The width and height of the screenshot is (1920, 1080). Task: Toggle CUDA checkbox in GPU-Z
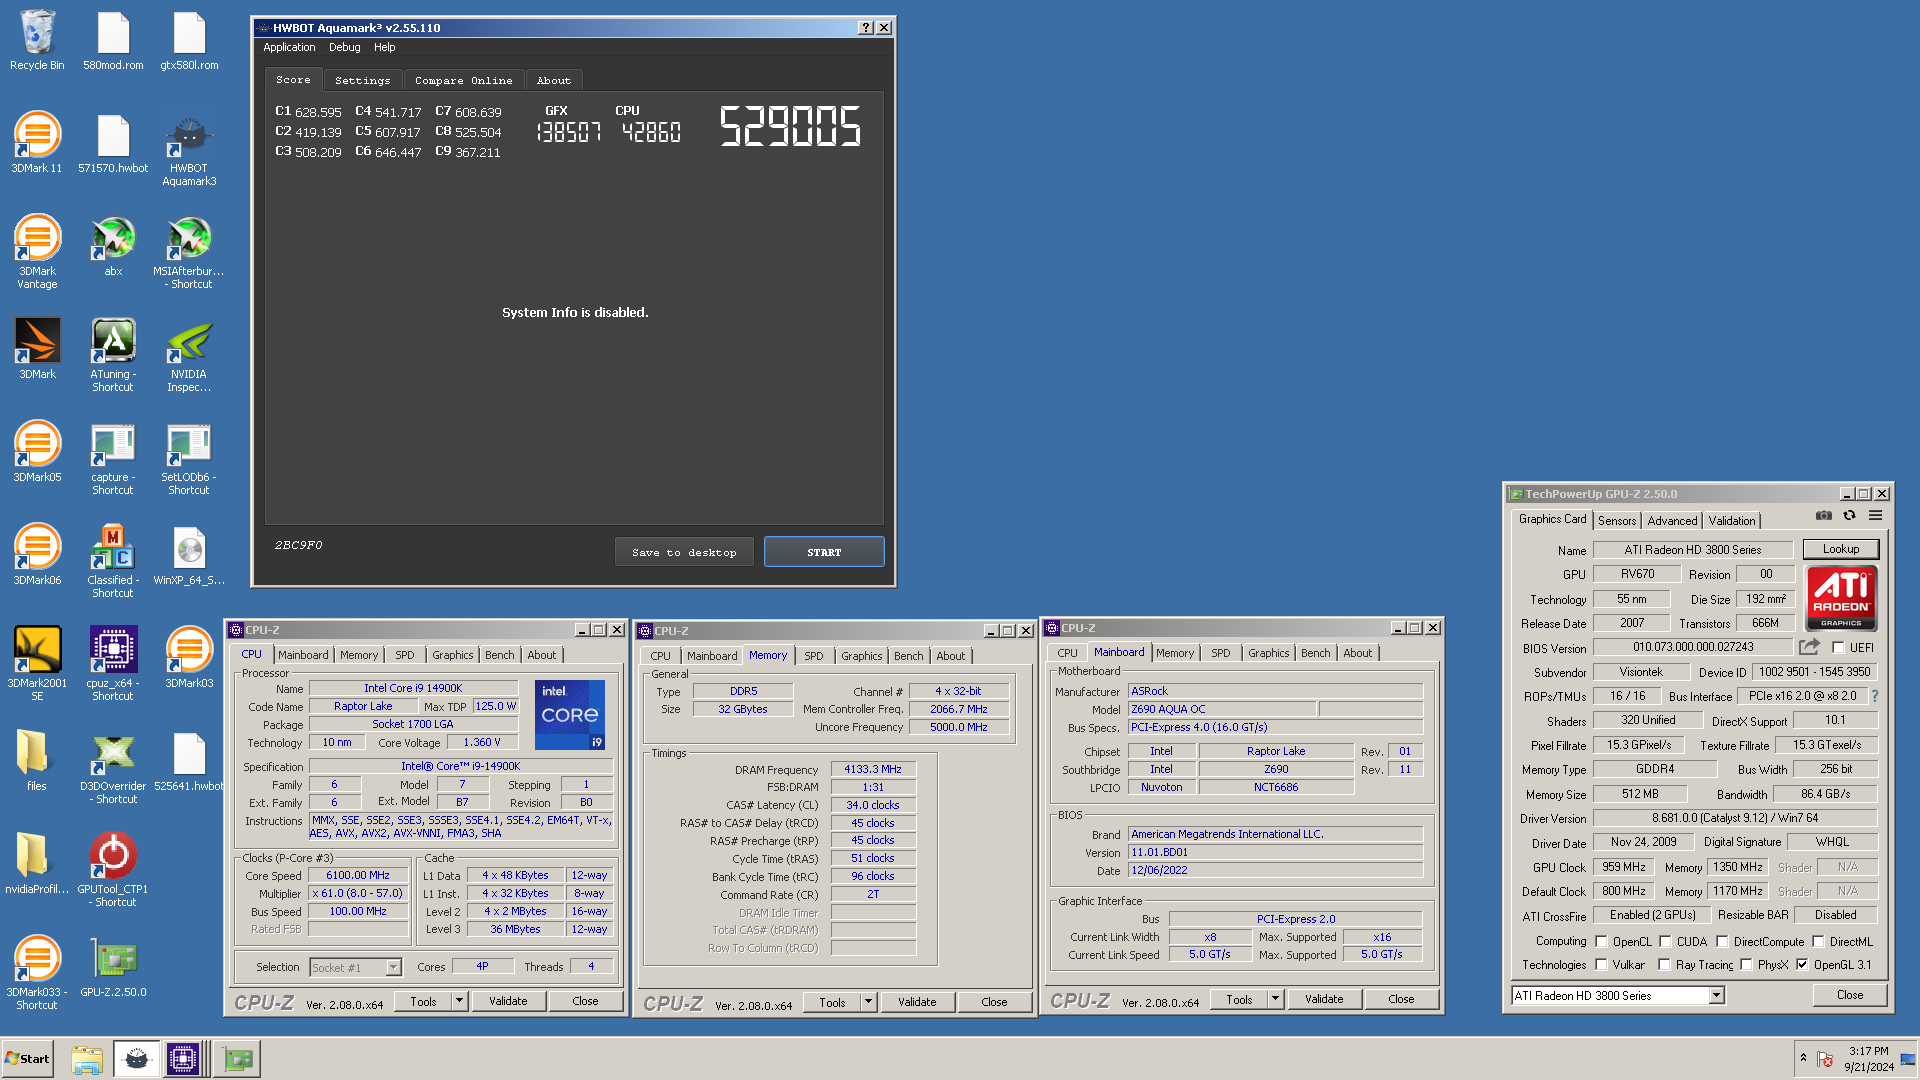pos(1665,941)
